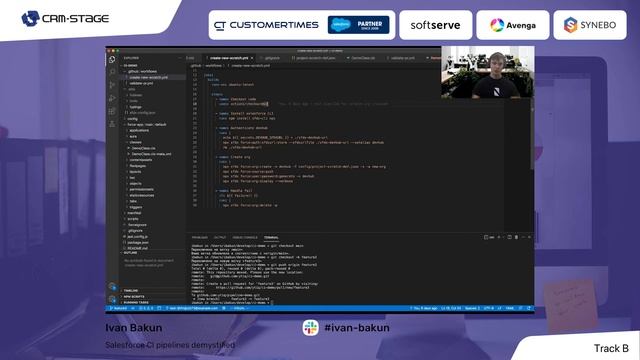
Task: Click the Slack logo beside #ivan-bakun
Action: (311, 328)
